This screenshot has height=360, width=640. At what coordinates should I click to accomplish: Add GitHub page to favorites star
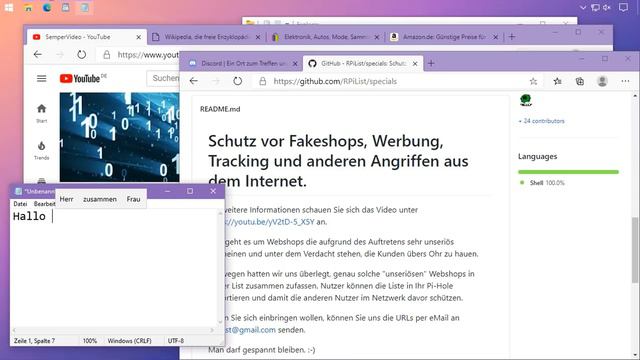coord(533,81)
